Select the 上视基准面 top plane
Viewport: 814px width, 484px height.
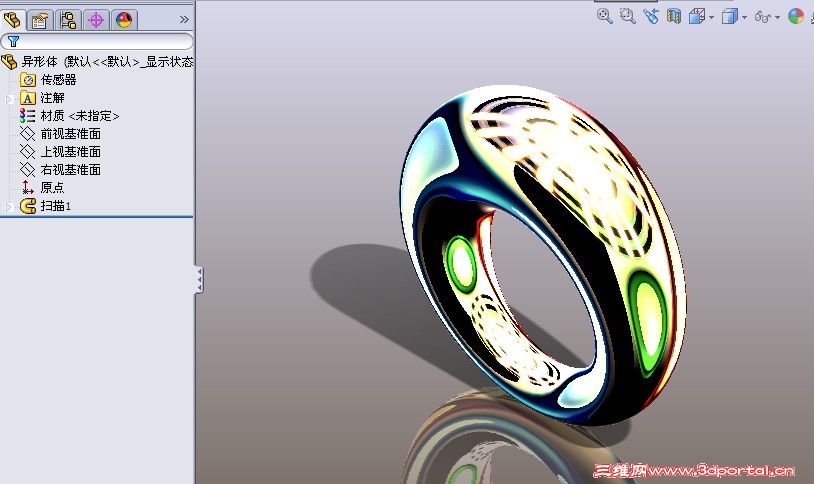[x=60, y=152]
